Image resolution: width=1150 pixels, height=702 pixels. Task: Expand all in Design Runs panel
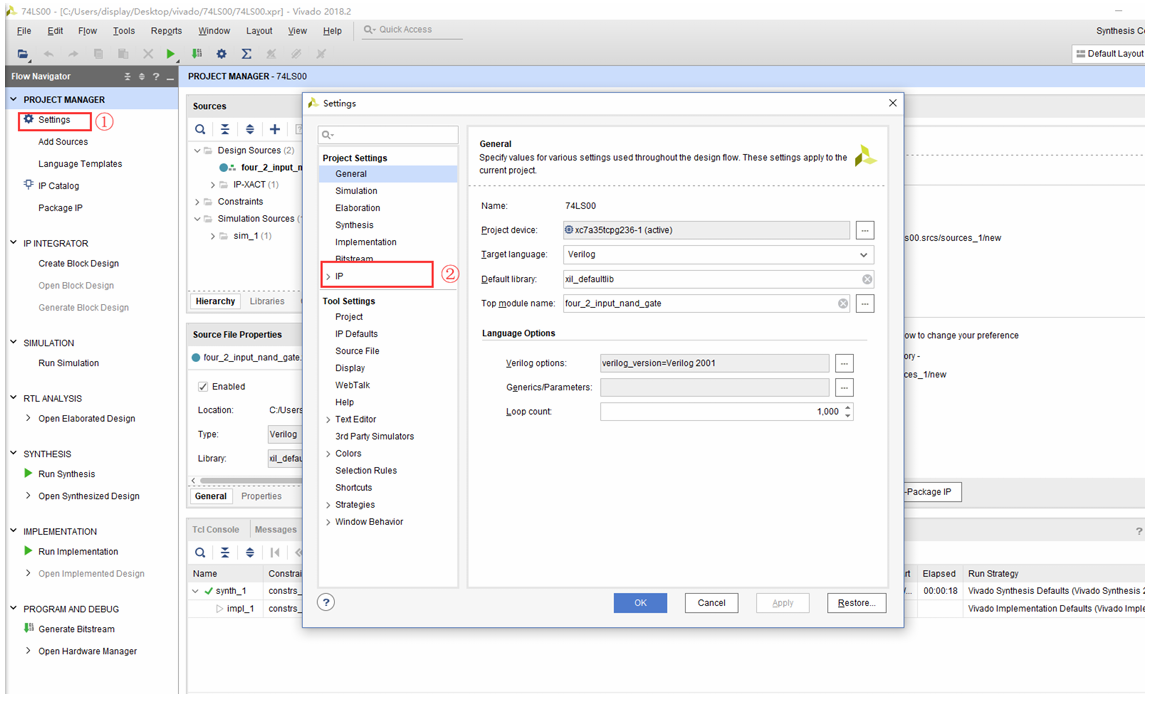250,552
